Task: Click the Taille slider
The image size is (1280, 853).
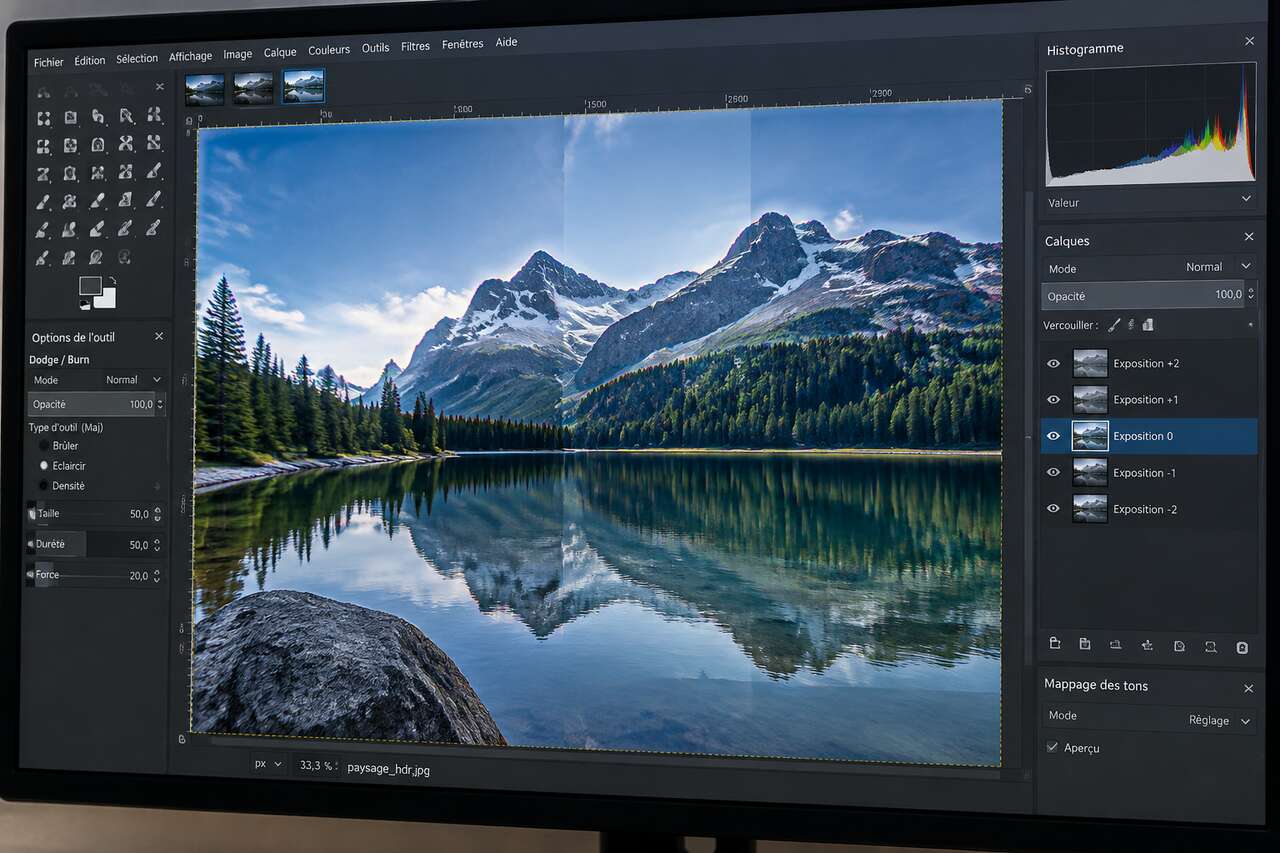Action: click(x=95, y=514)
